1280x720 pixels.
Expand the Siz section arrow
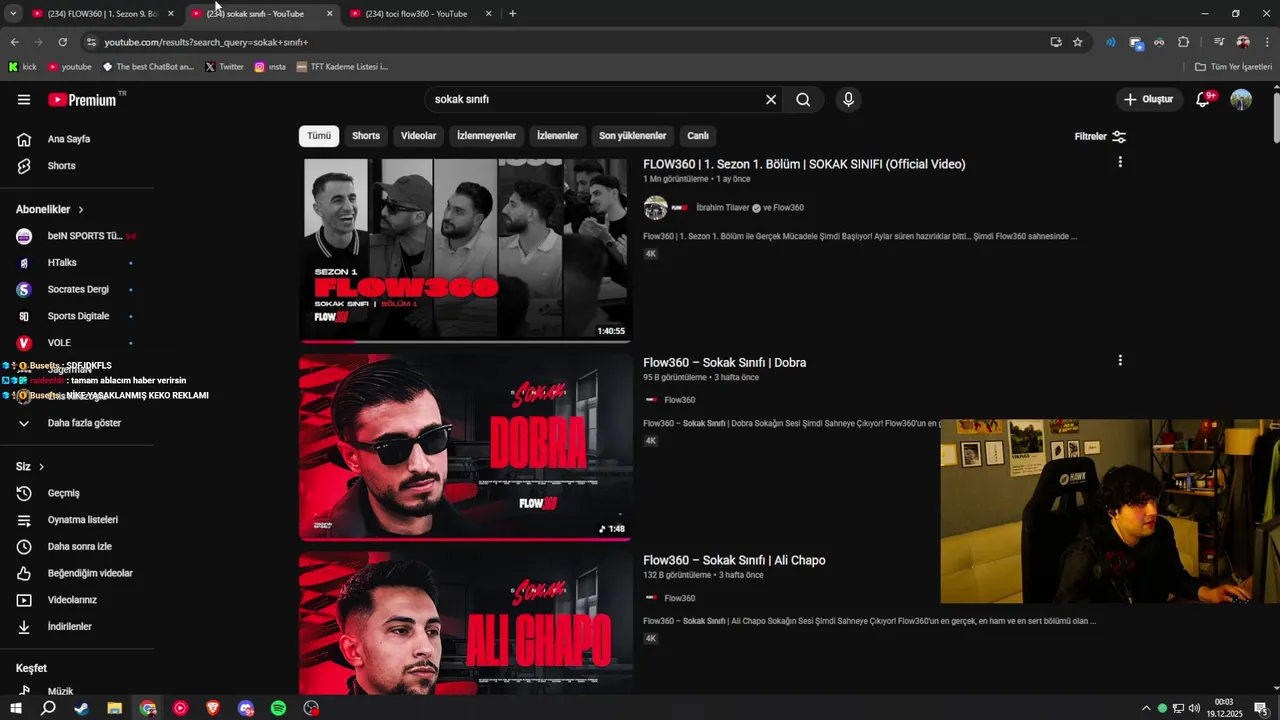41,467
